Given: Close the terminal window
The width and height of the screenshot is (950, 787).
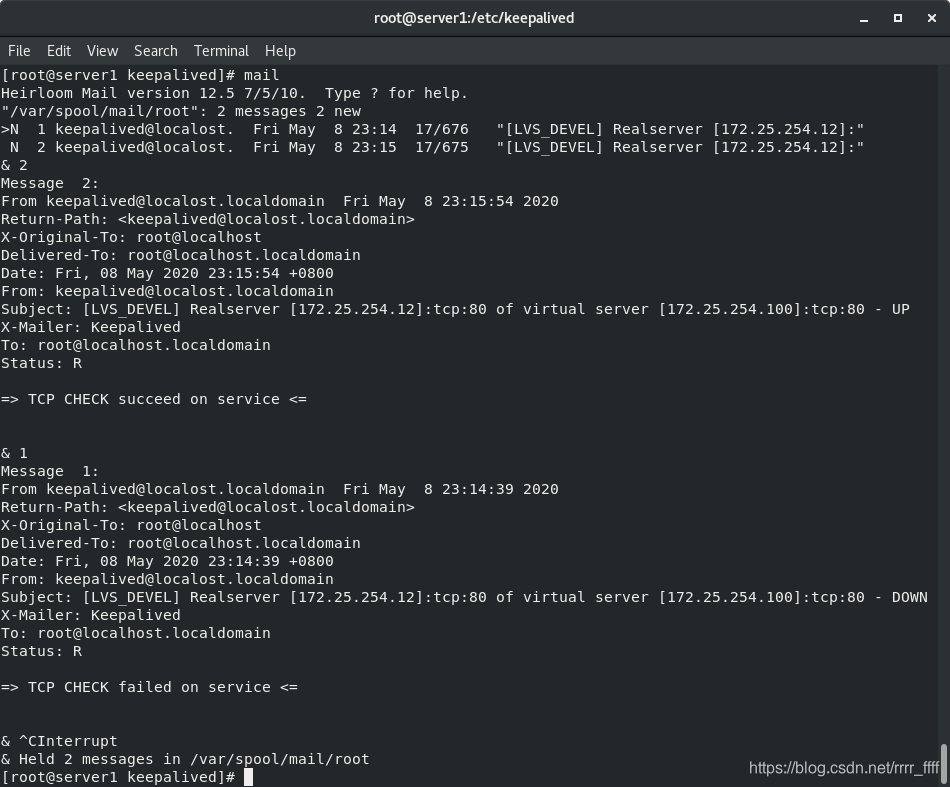Looking at the screenshot, I should 932,18.
